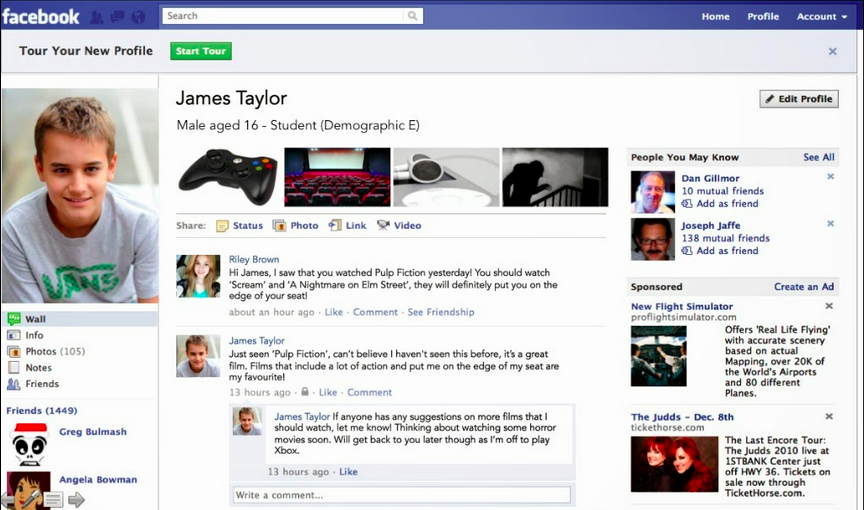Comment on James Taylor's Pulp Fiction post

[370, 392]
